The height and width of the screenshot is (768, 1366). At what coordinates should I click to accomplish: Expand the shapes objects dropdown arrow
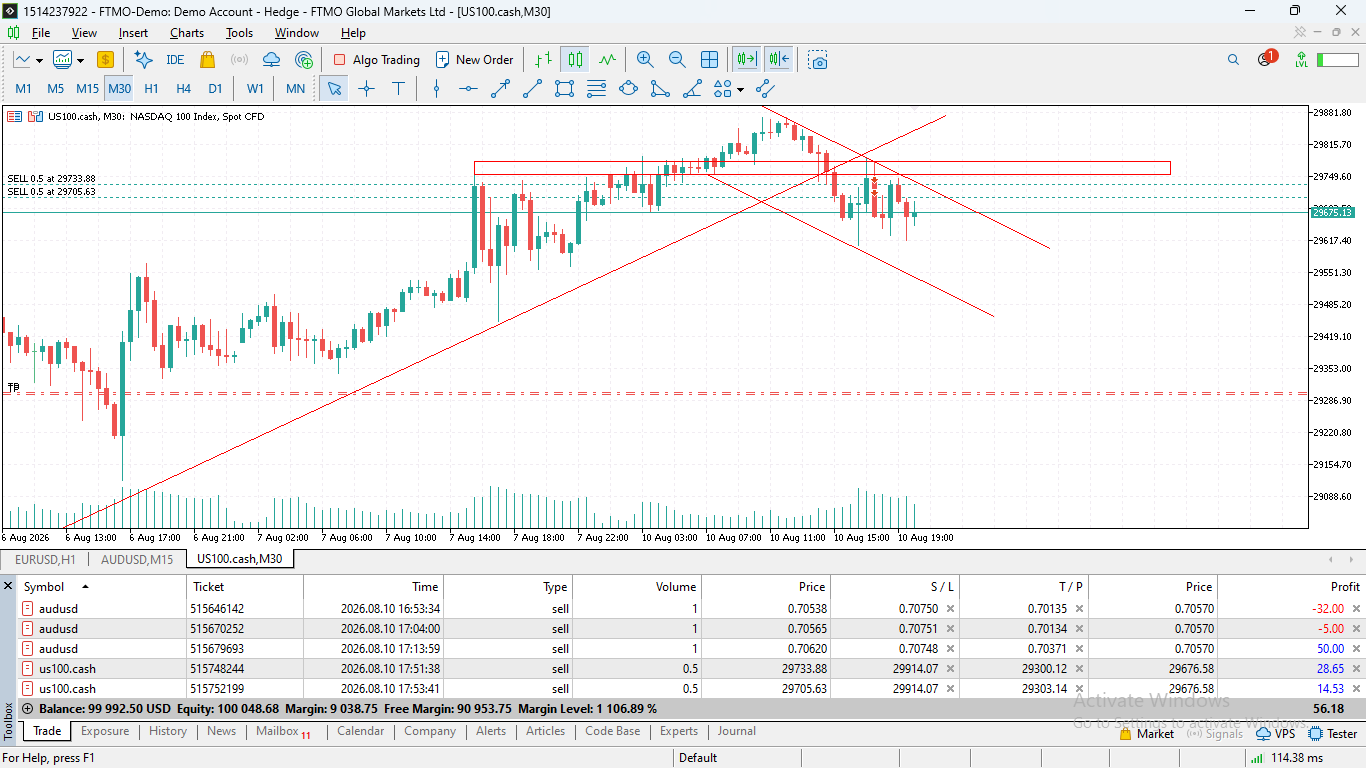tap(740, 89)
